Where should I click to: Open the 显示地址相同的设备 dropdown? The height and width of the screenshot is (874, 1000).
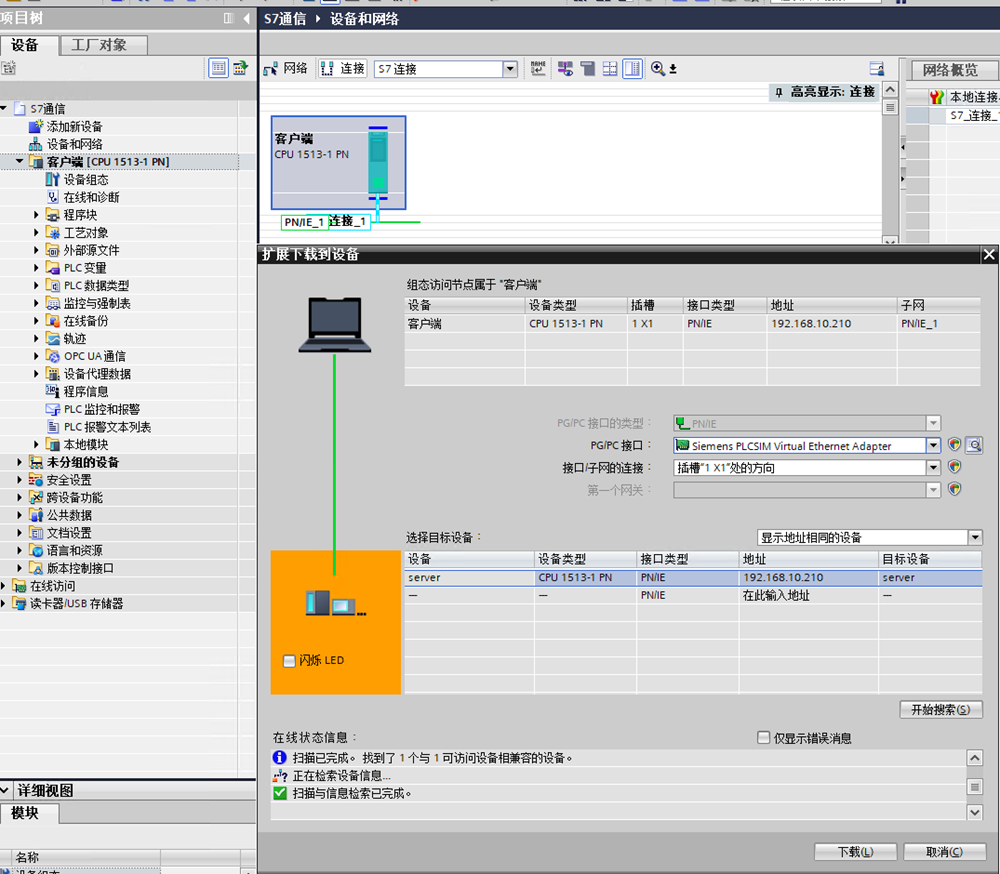(x=975, y=538)
